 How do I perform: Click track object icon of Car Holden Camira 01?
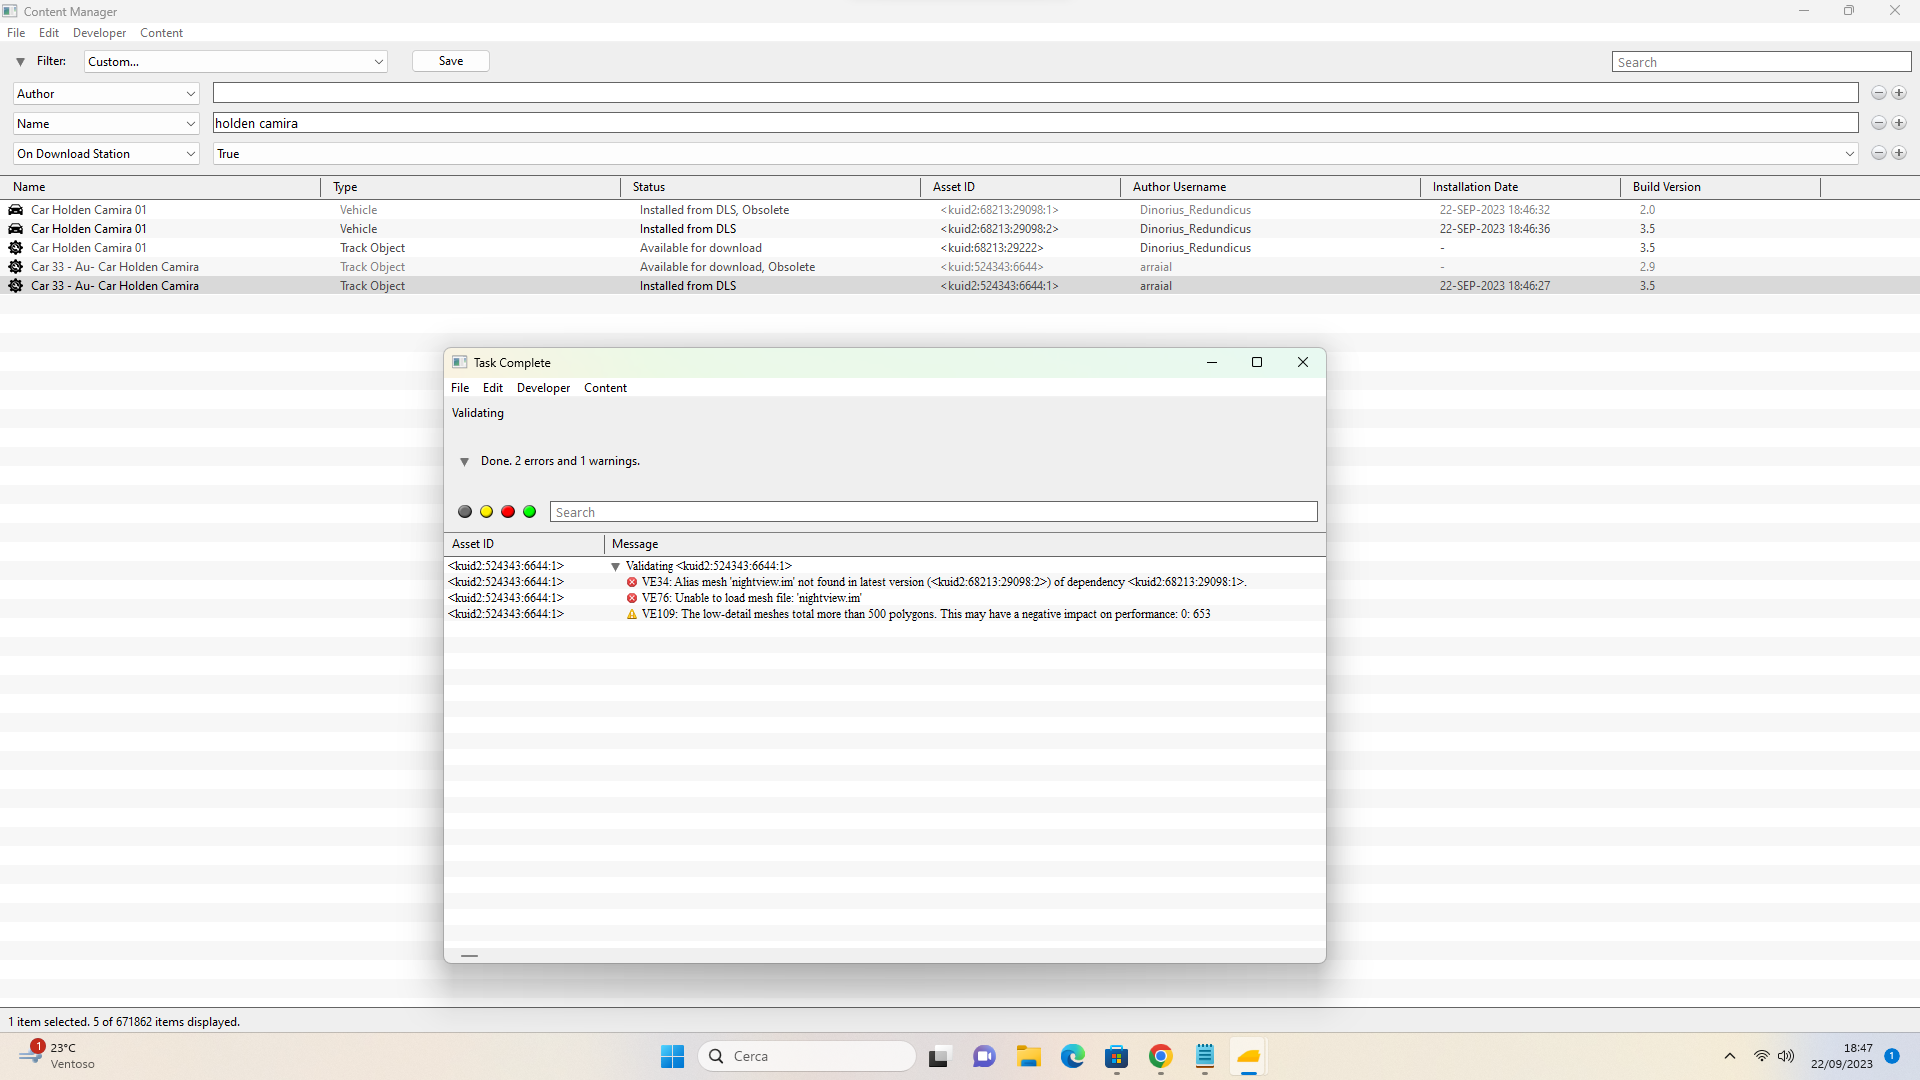(x=16, y=248)
